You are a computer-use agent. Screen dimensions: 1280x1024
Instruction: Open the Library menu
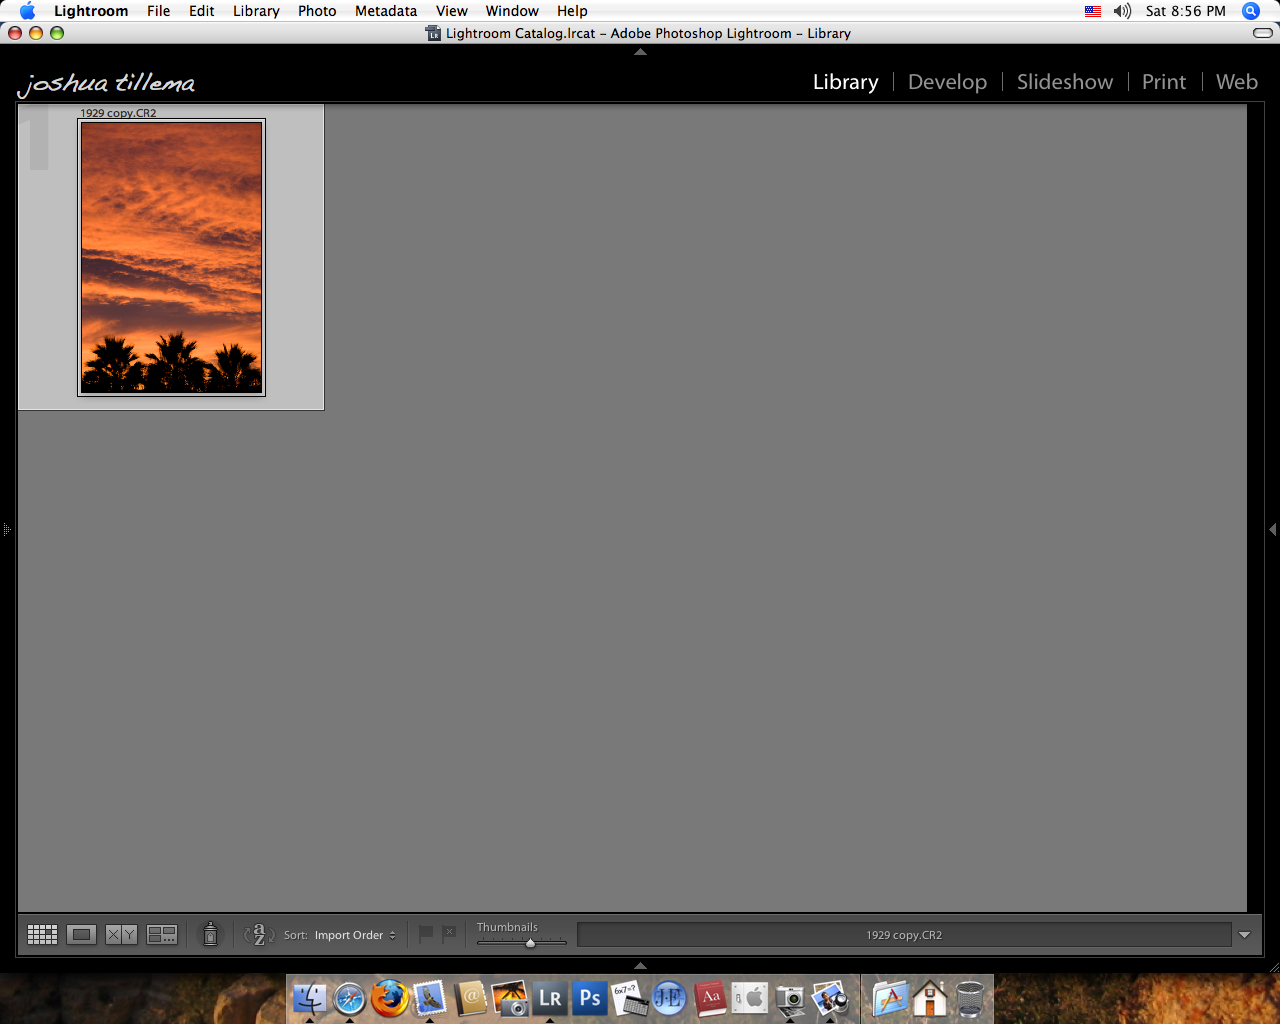tap(256, 11)
